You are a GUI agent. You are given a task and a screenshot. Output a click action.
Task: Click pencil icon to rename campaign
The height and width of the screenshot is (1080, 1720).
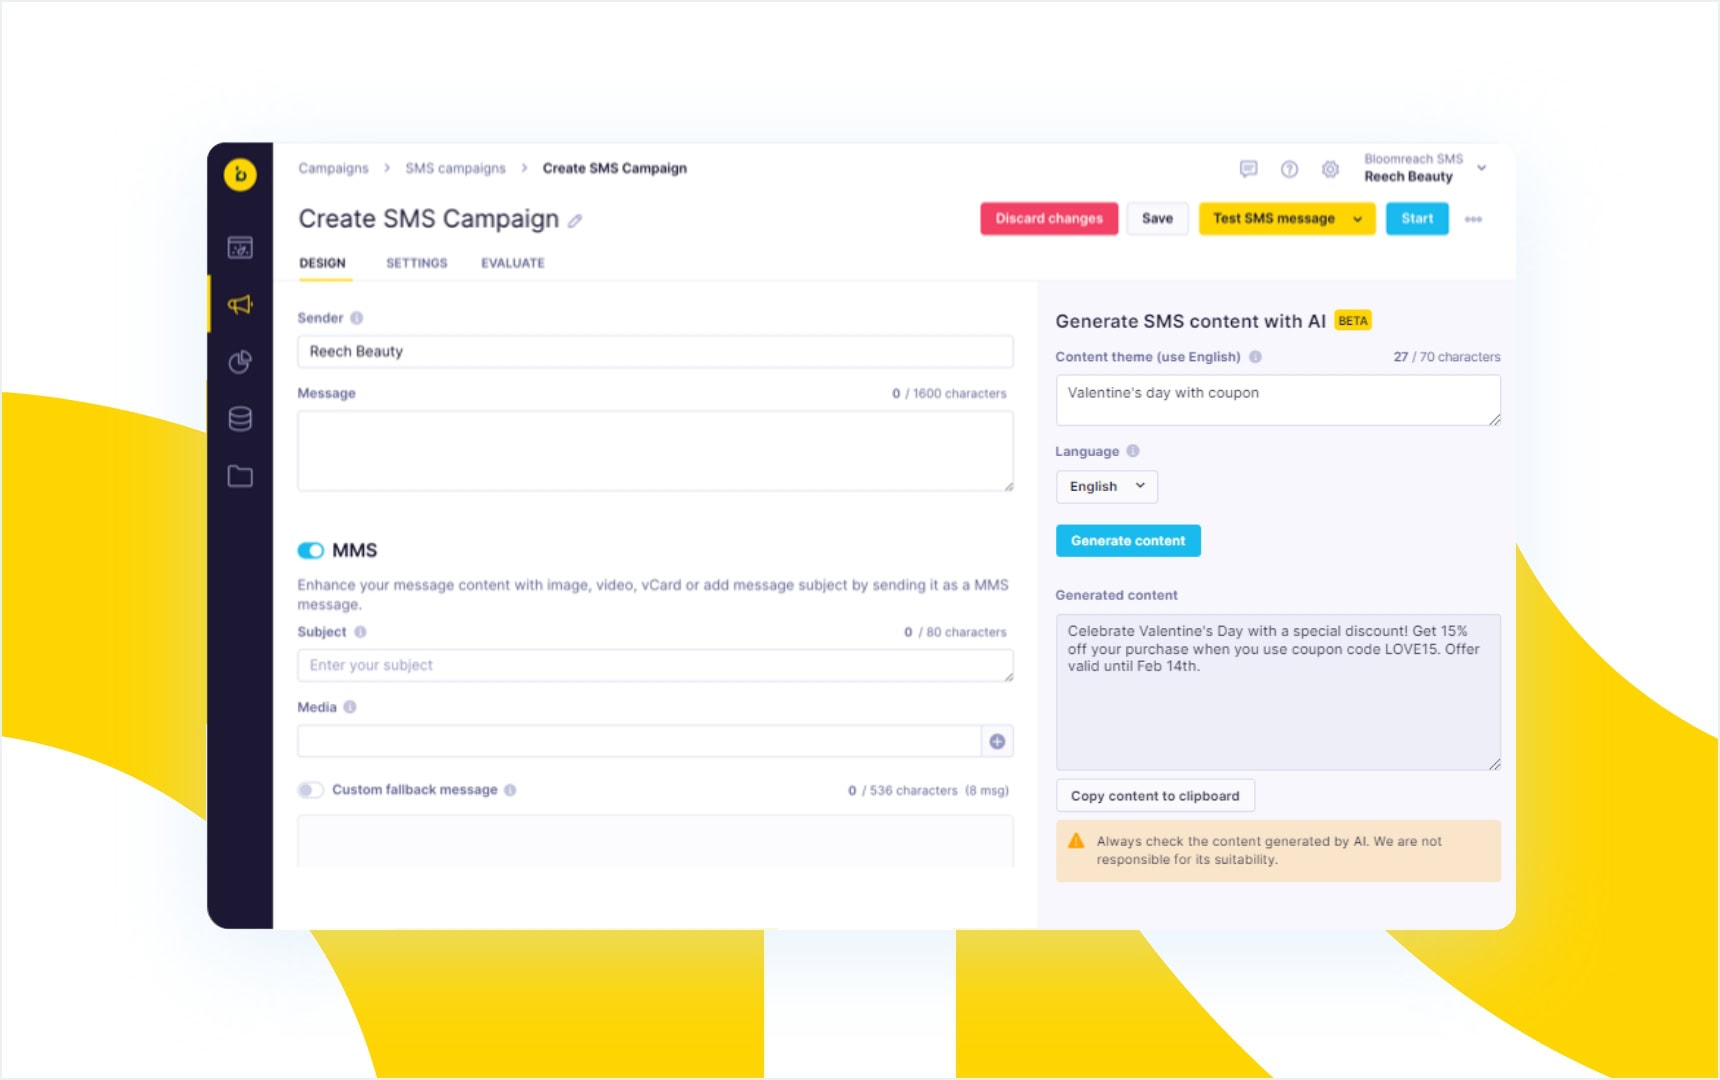(575, 221)
